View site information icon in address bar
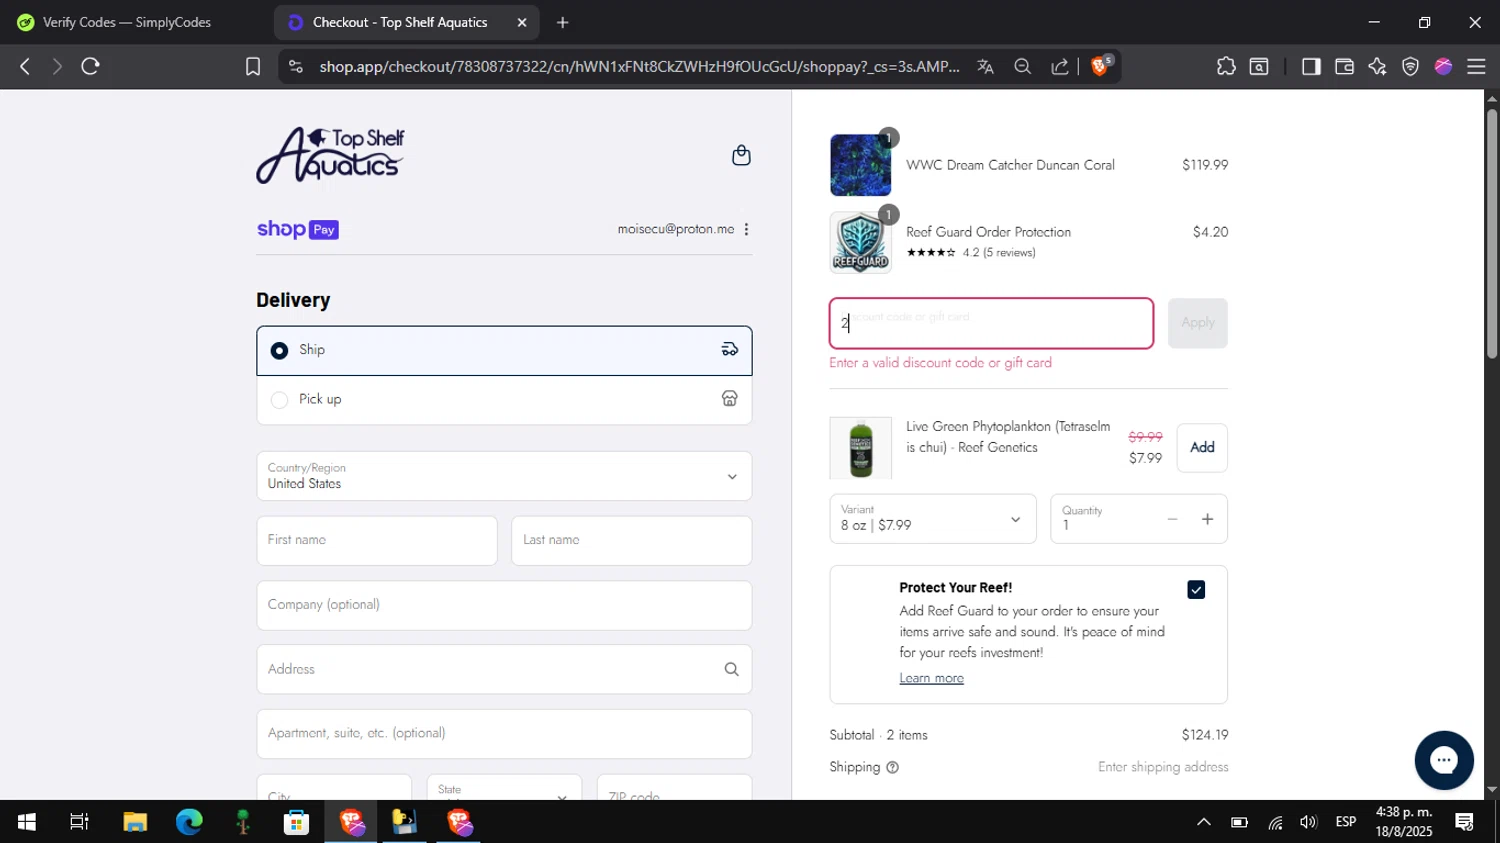Image resolution: width=1500 pixels, height=843 pixels. (295, 66)
